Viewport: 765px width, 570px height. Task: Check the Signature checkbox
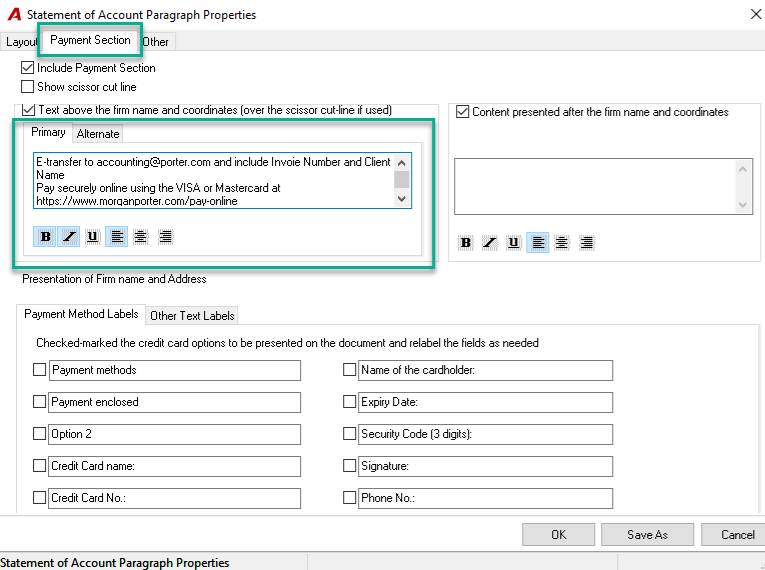coord(349,466)
